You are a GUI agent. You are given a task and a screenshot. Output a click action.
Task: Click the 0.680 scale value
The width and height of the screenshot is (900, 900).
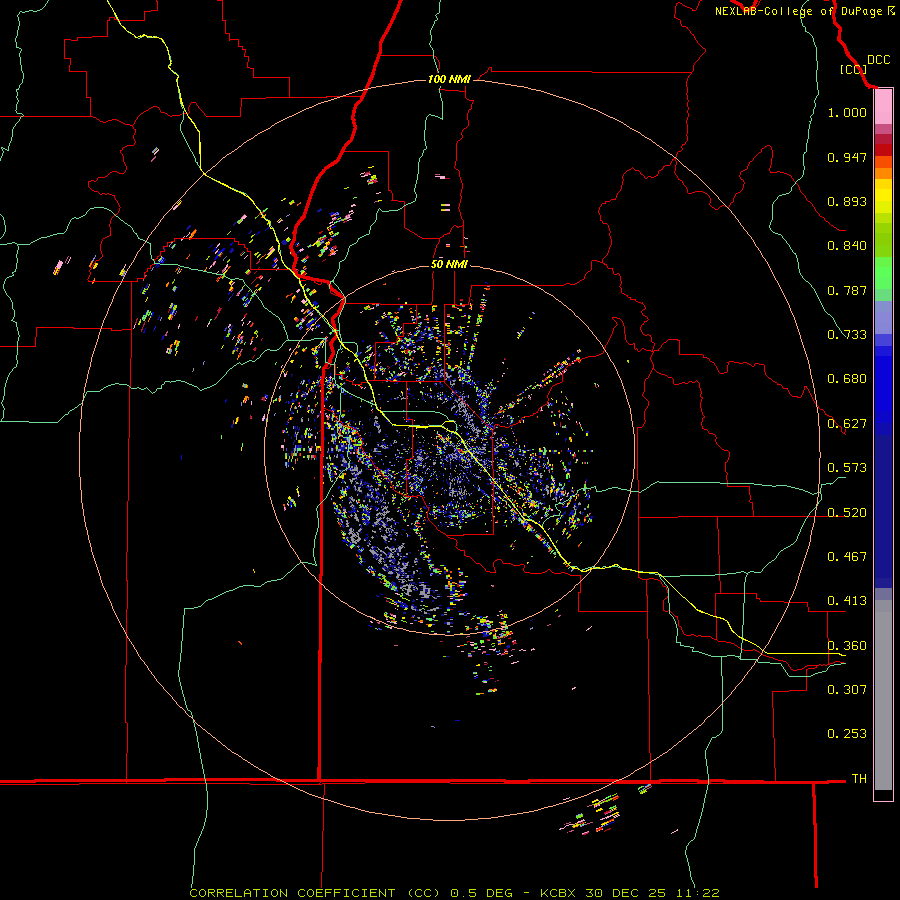[847, 379]
